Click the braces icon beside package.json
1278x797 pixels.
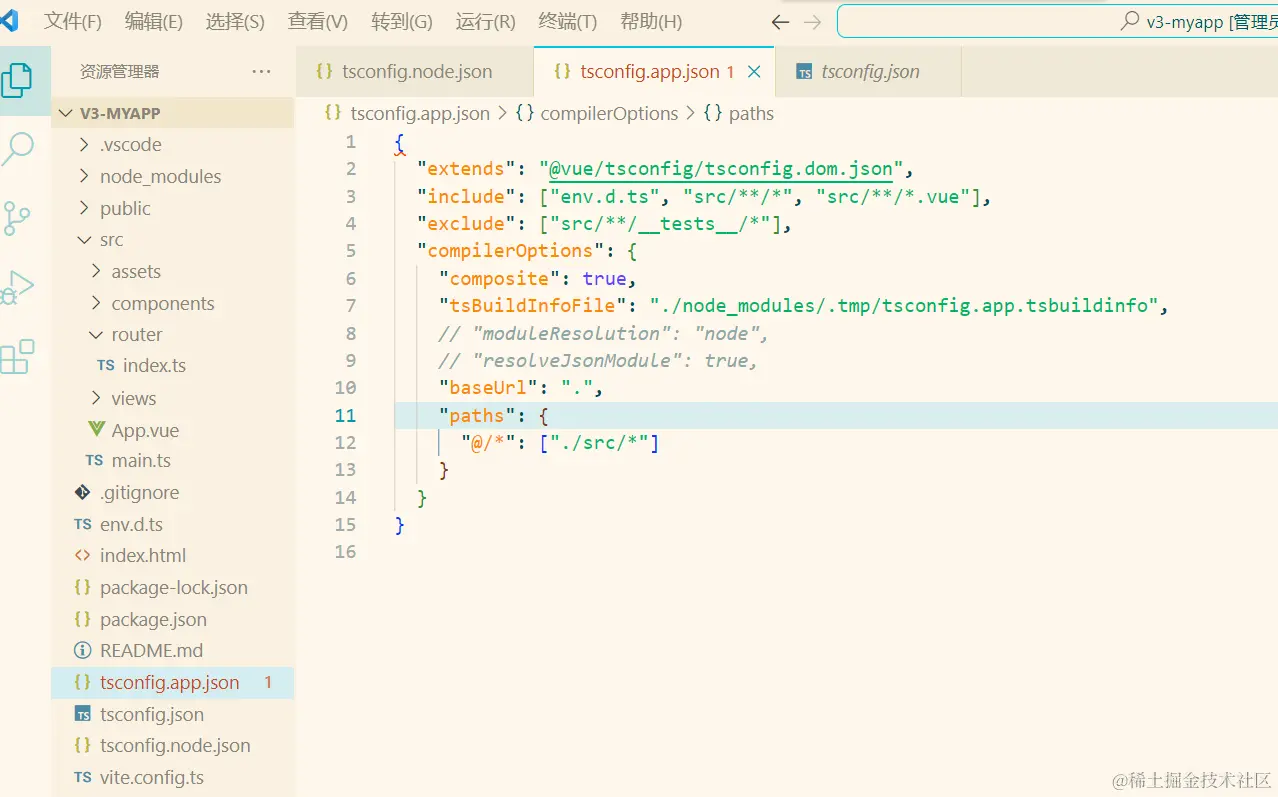83,619
